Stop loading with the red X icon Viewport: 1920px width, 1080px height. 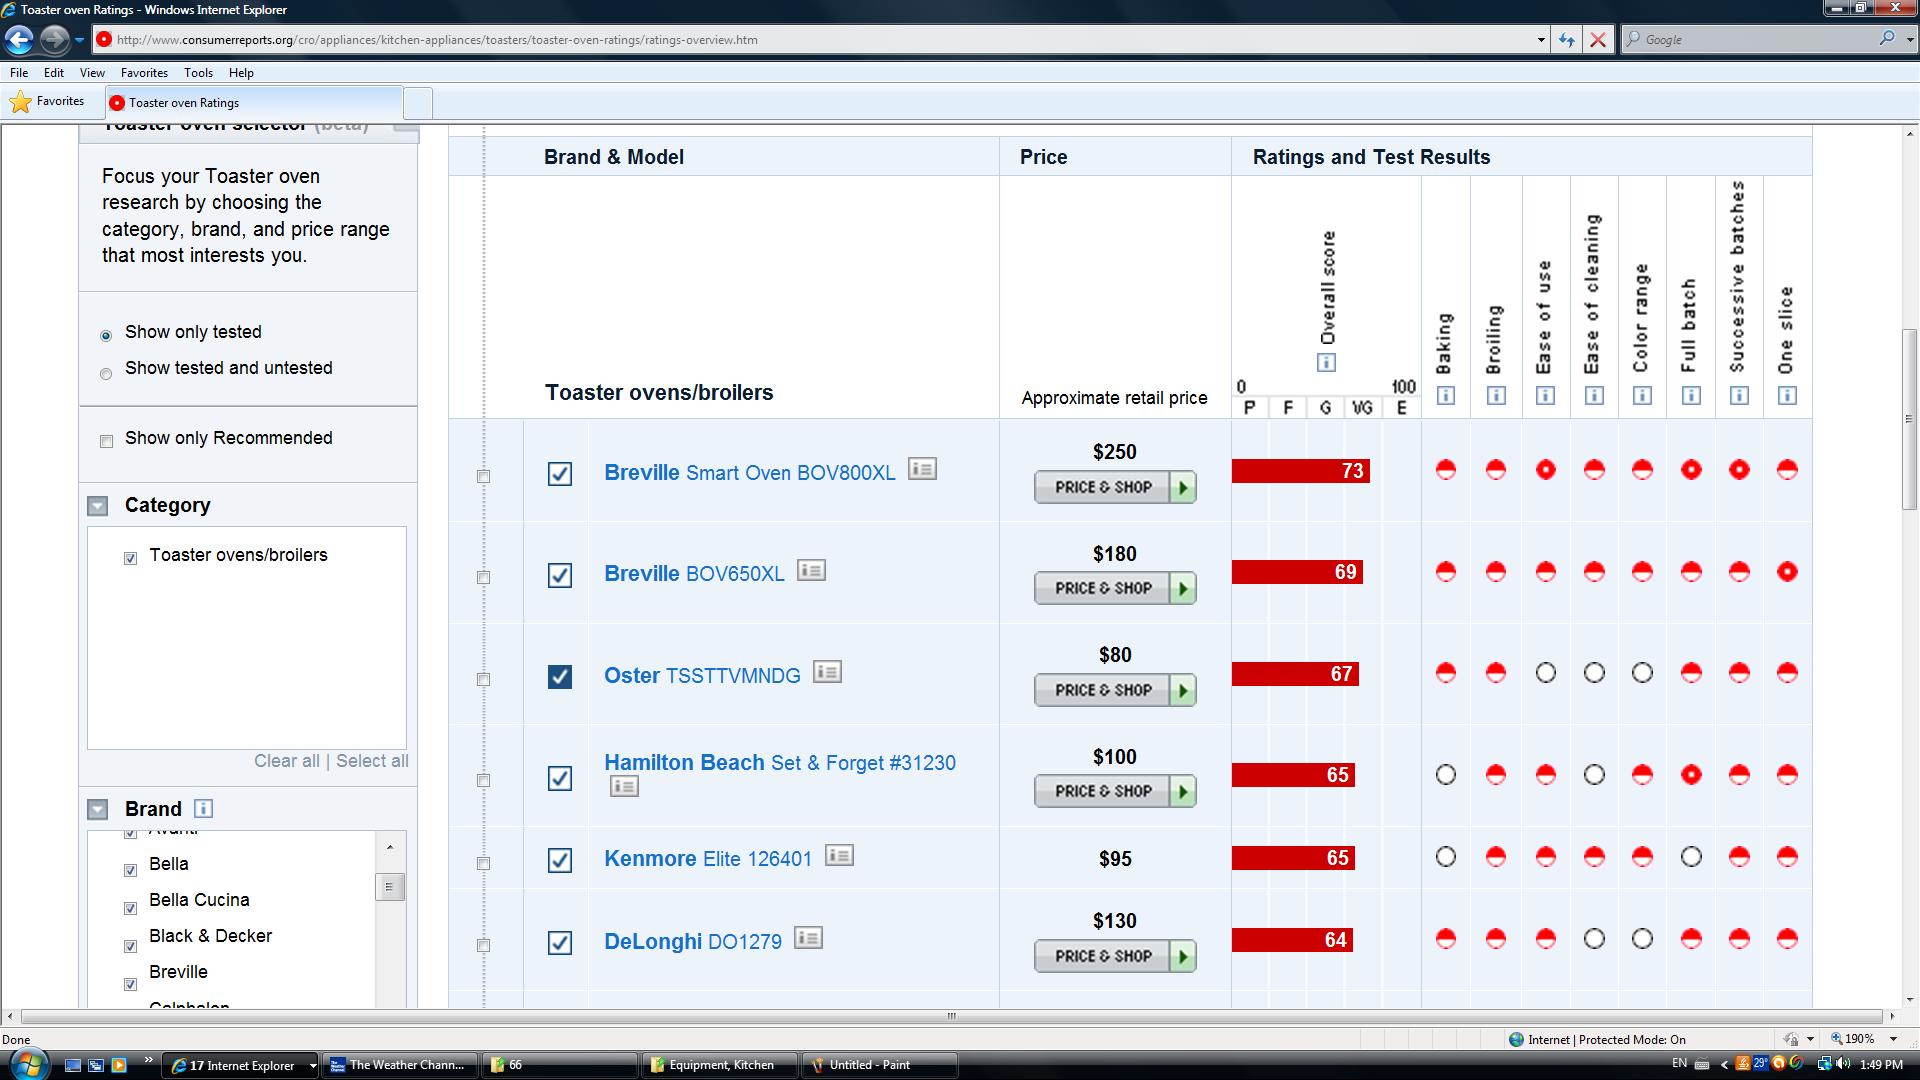click(x=1598, y=40)
